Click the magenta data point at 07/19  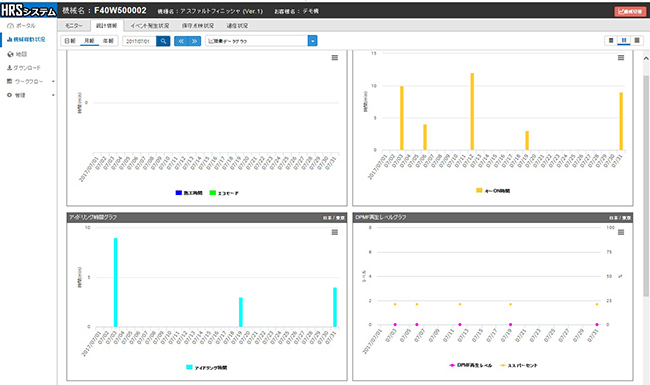point(510,324)
